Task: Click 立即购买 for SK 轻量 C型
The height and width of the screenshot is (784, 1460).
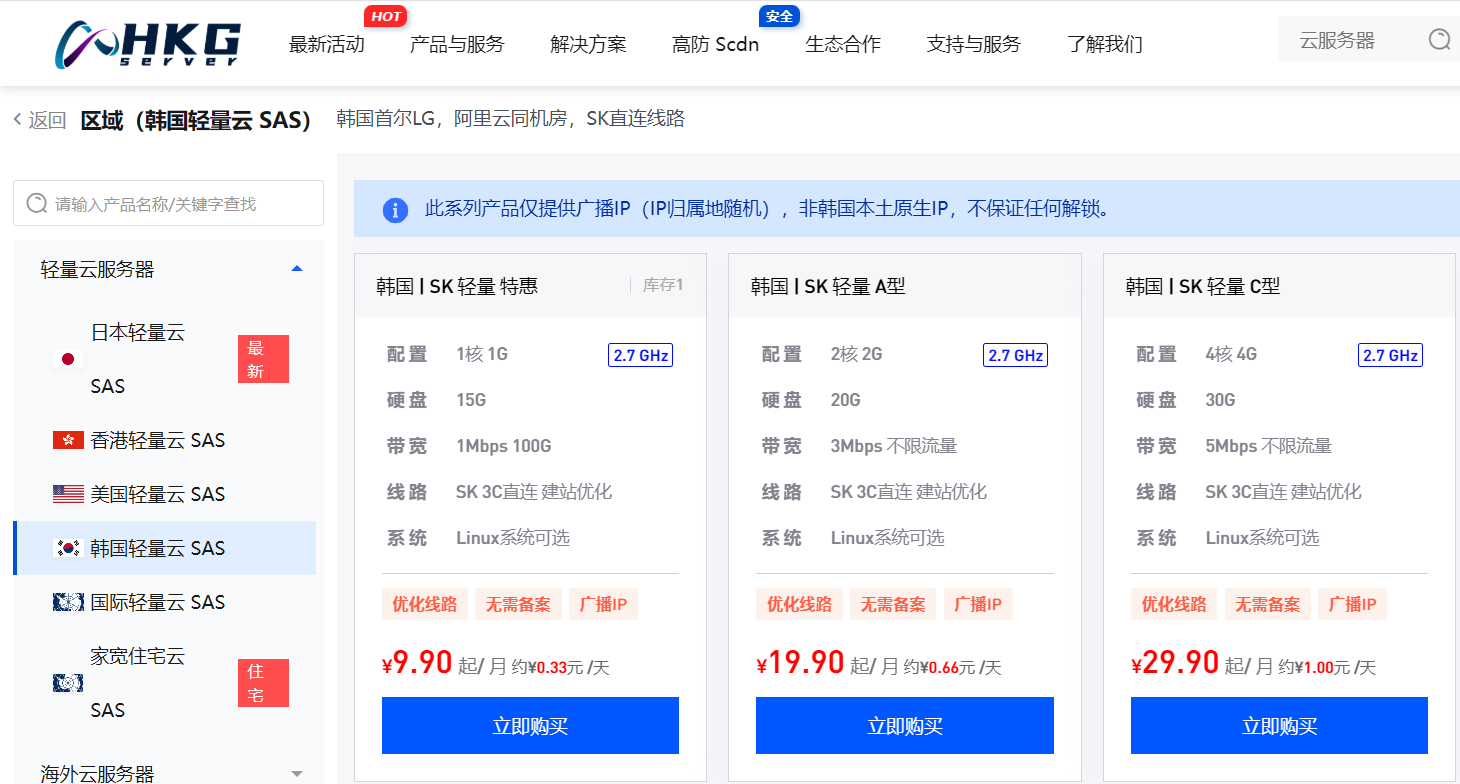Action: point(1279,726)
